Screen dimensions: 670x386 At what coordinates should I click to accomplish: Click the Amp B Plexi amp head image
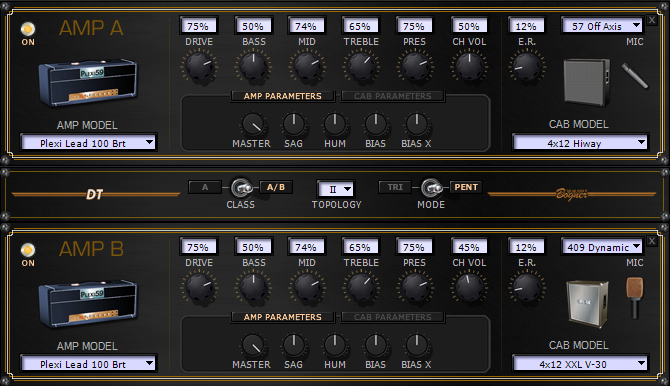88,304
